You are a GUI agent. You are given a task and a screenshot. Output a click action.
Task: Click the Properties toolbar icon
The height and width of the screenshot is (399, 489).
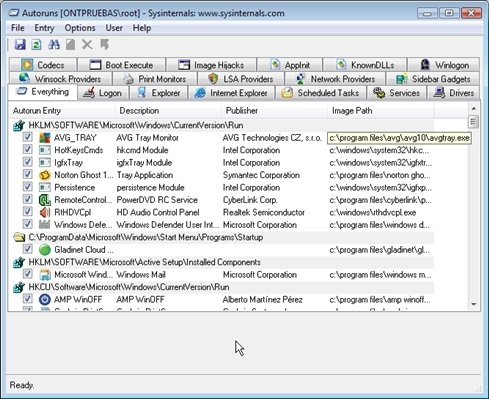(70, 44)
